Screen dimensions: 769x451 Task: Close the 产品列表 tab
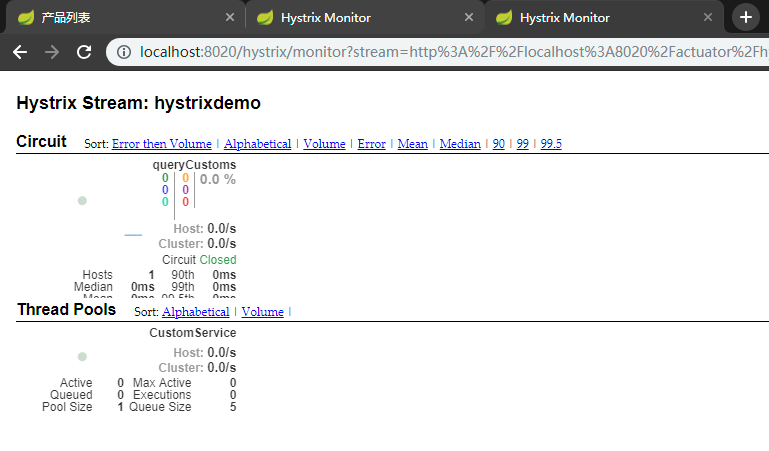(x=230, y=18)
